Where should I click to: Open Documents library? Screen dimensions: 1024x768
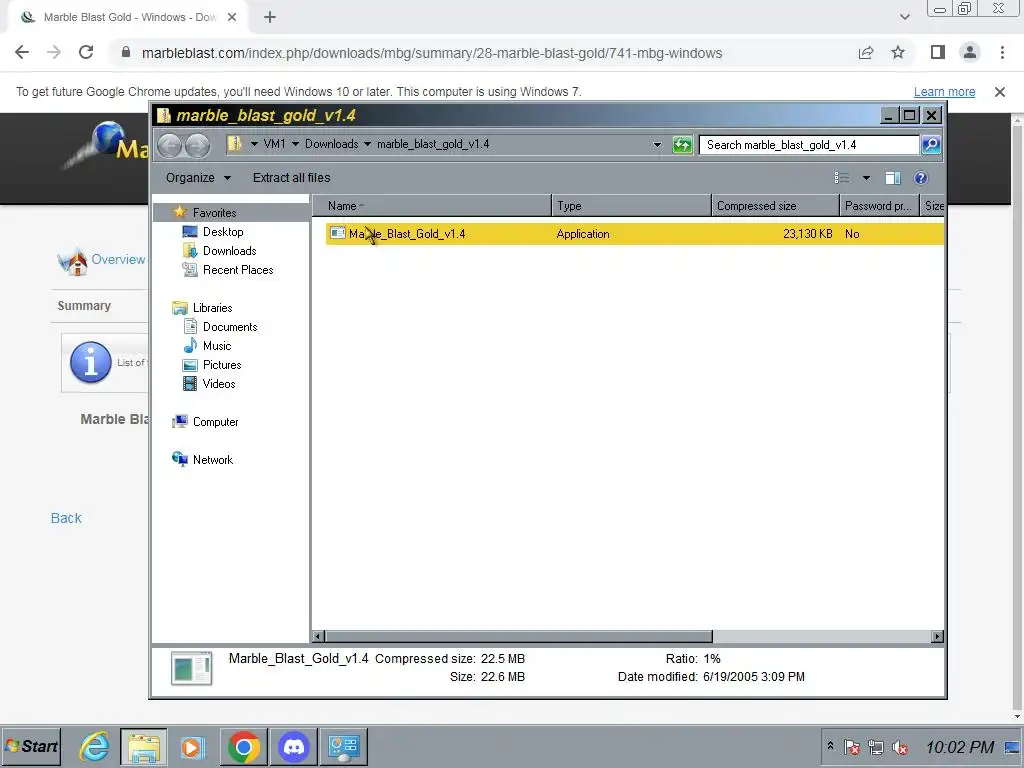pyautogui.click(x=230, y=327)
